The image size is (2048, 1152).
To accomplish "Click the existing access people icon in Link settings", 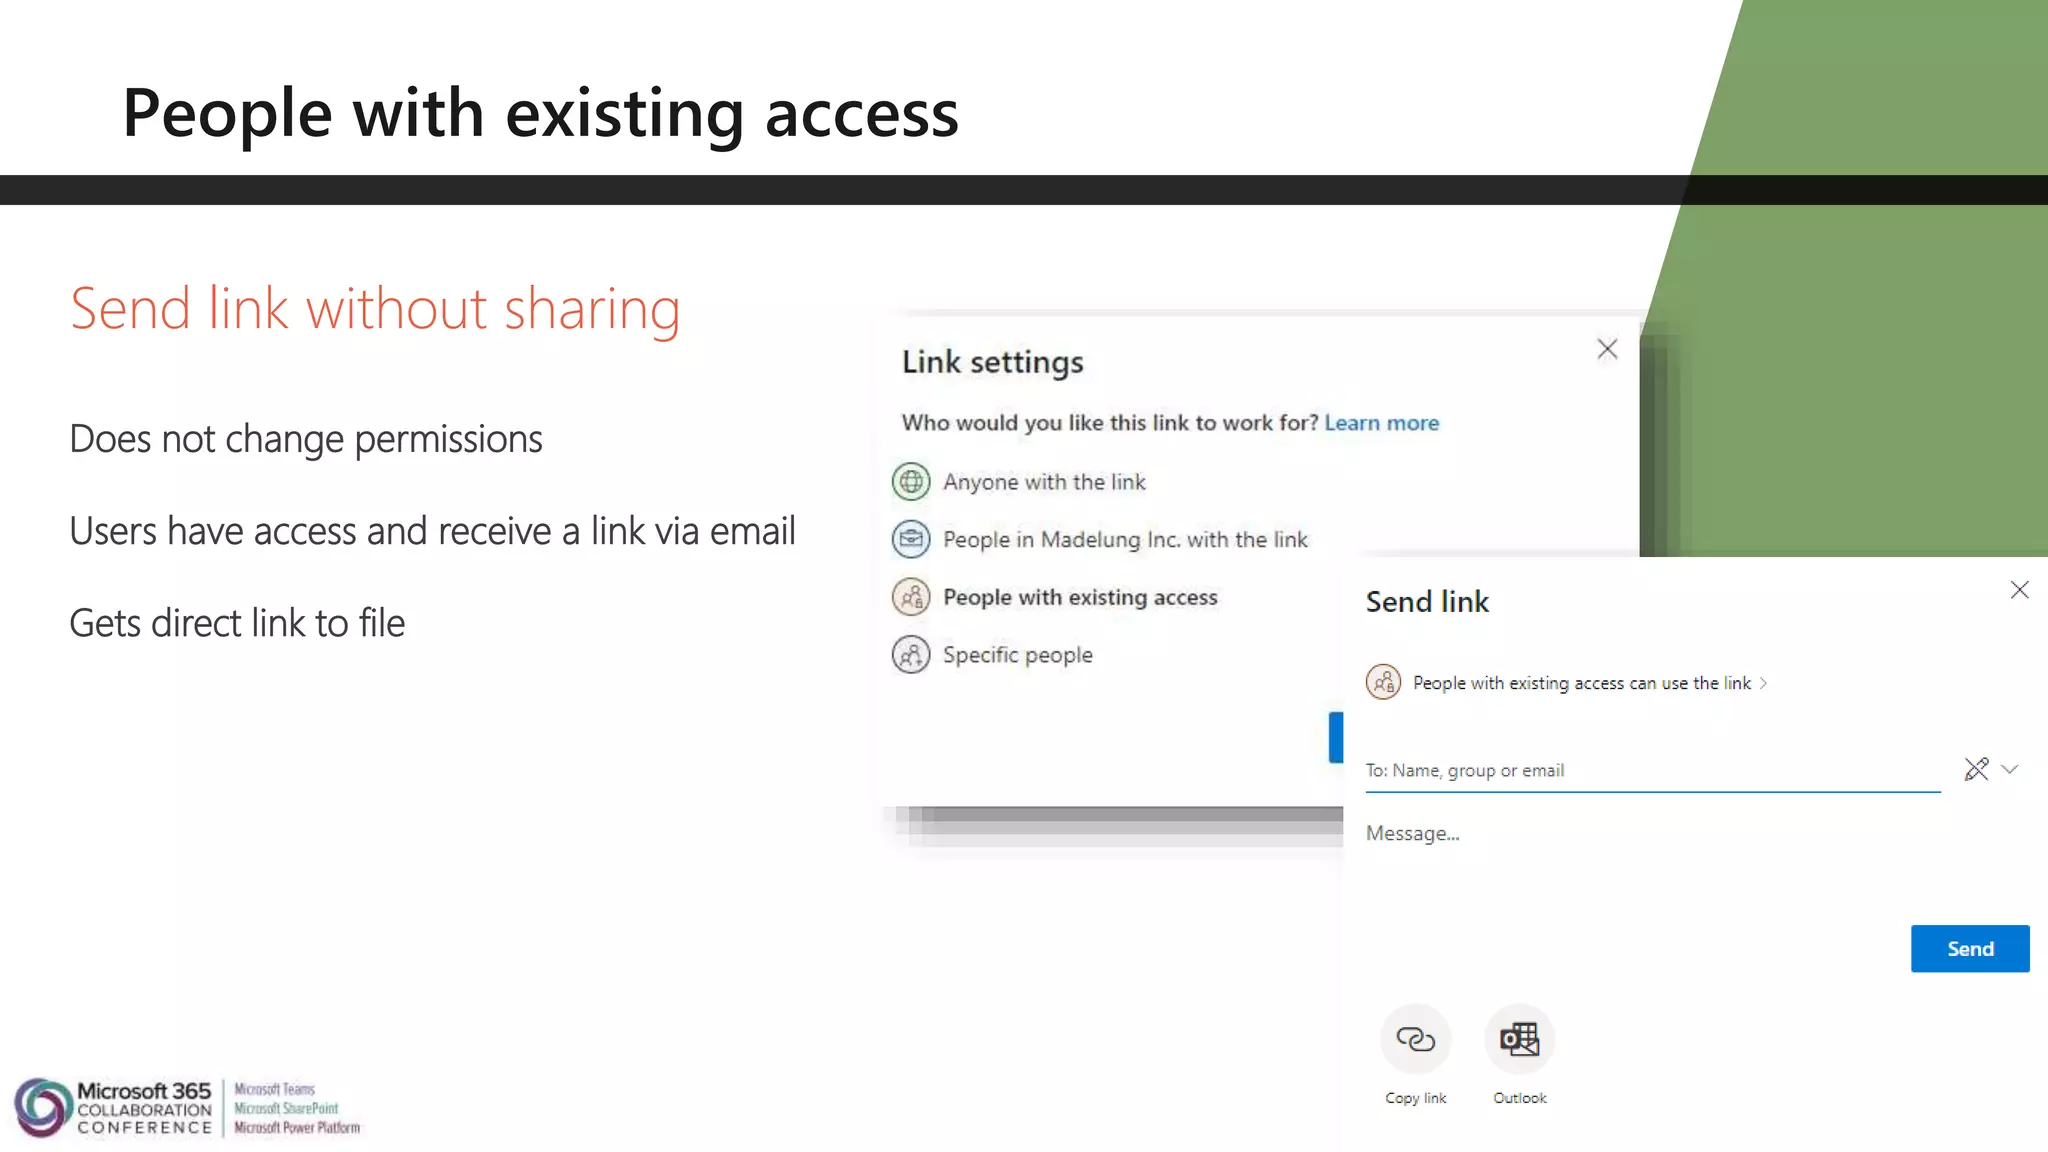I will coord(911,598).
